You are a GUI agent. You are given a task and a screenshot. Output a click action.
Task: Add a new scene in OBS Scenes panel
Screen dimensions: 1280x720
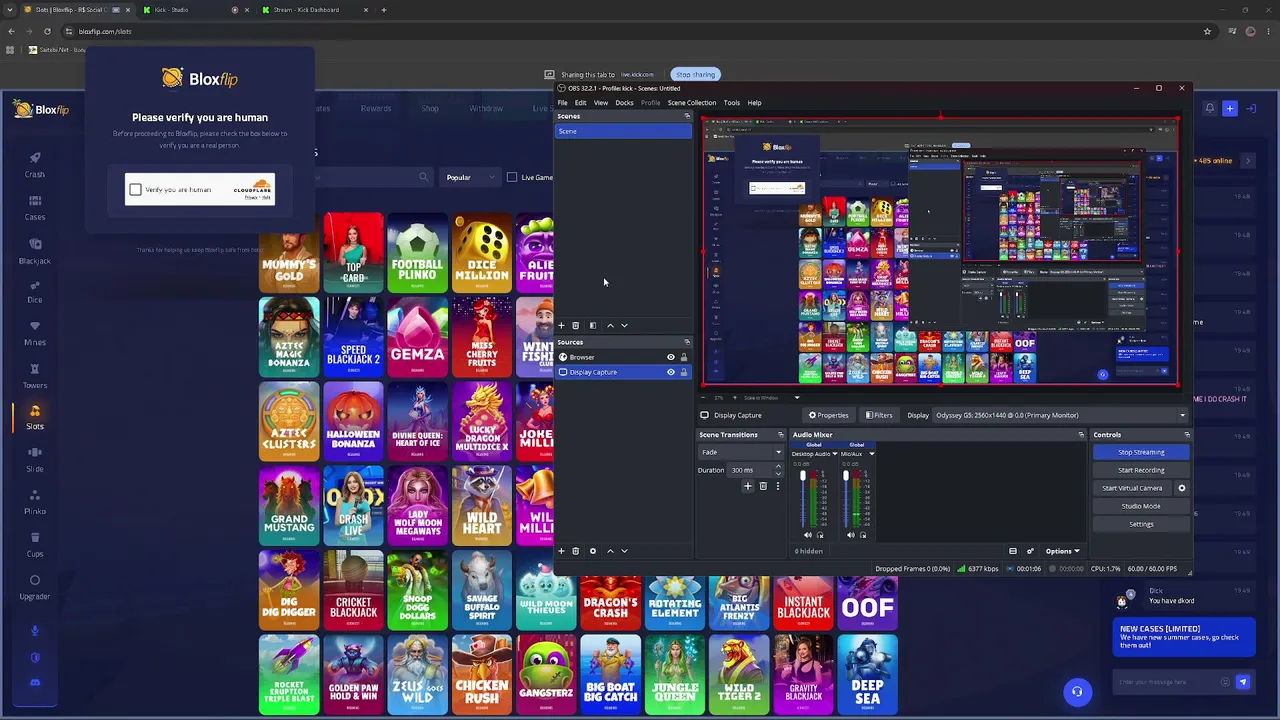(x=561, y=325)
